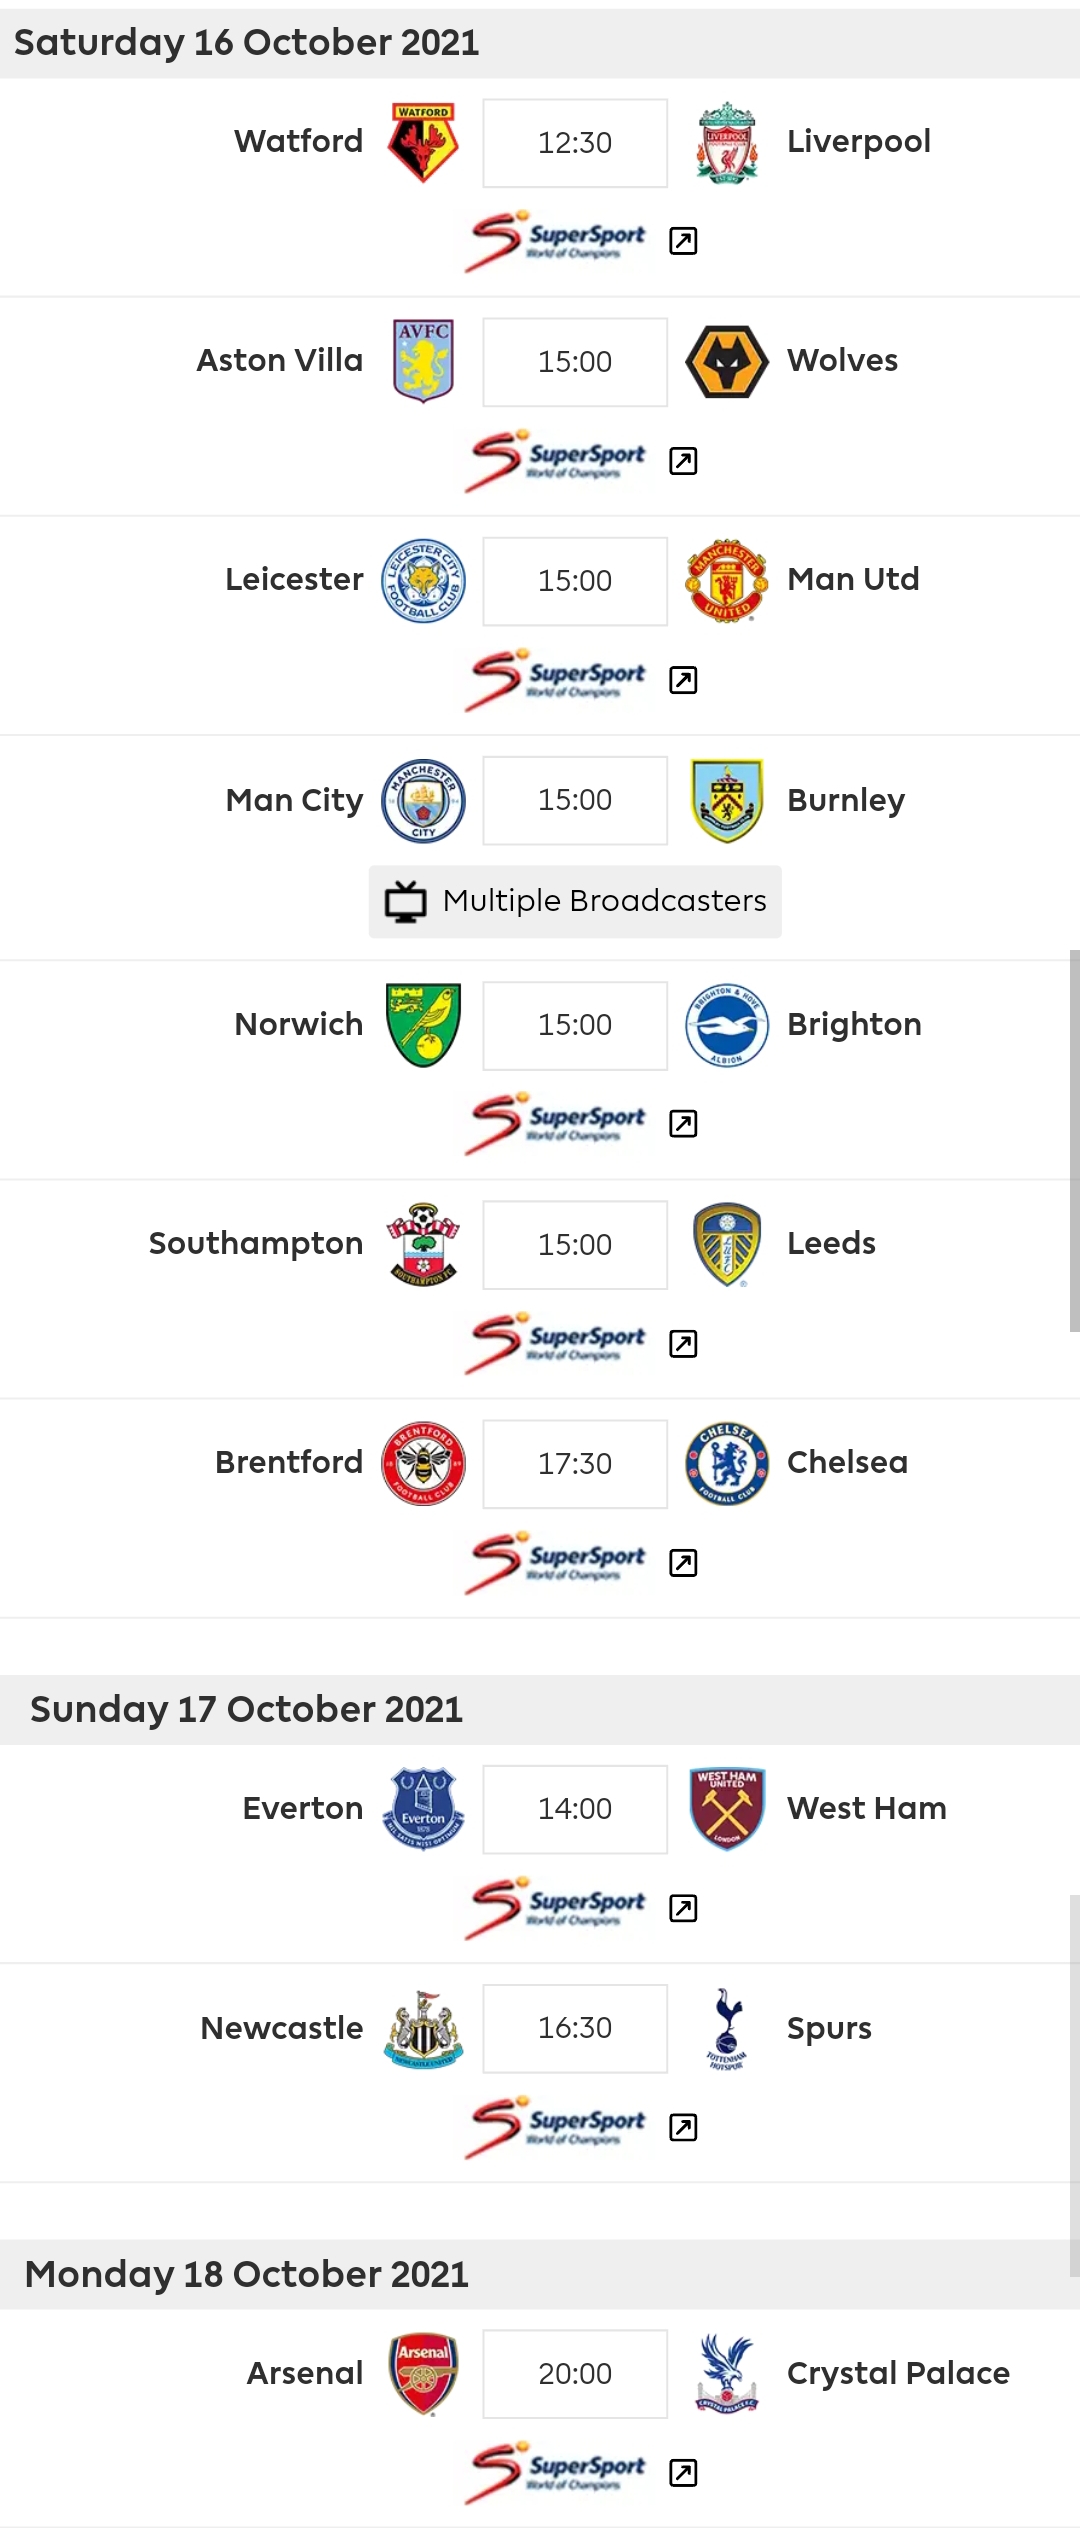1080x2528 pixels.
Task: Open external link for Watford v Liverpool broadcaster
Action: [683, 241]
